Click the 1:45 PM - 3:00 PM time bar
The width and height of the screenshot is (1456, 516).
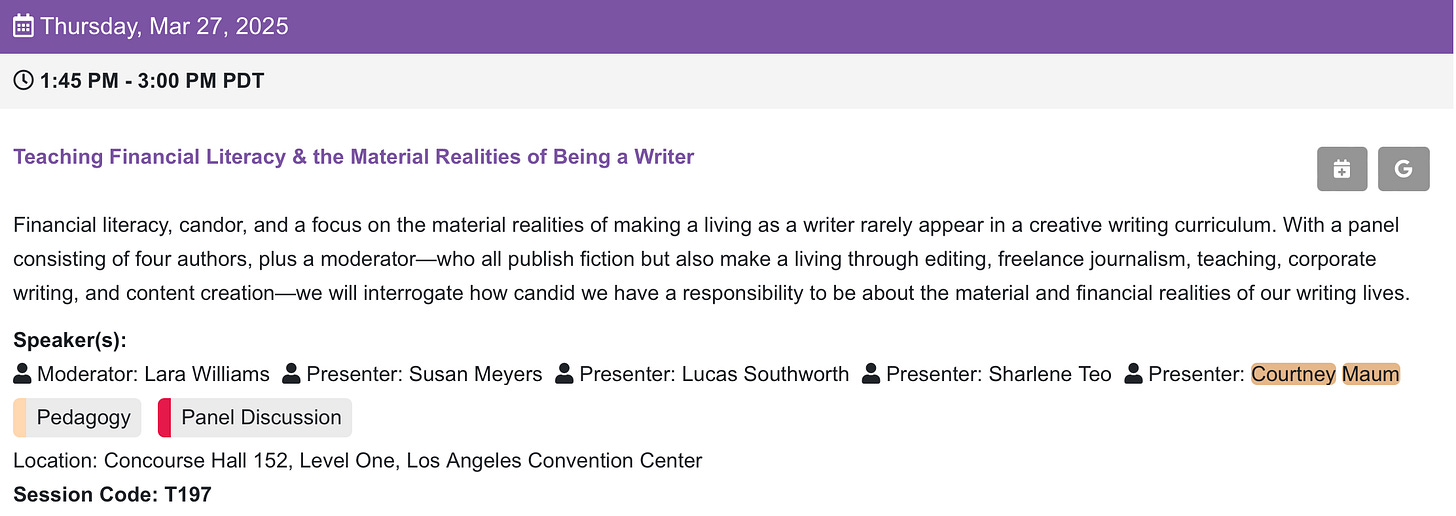pyautogui.click(x=728, y=81)
